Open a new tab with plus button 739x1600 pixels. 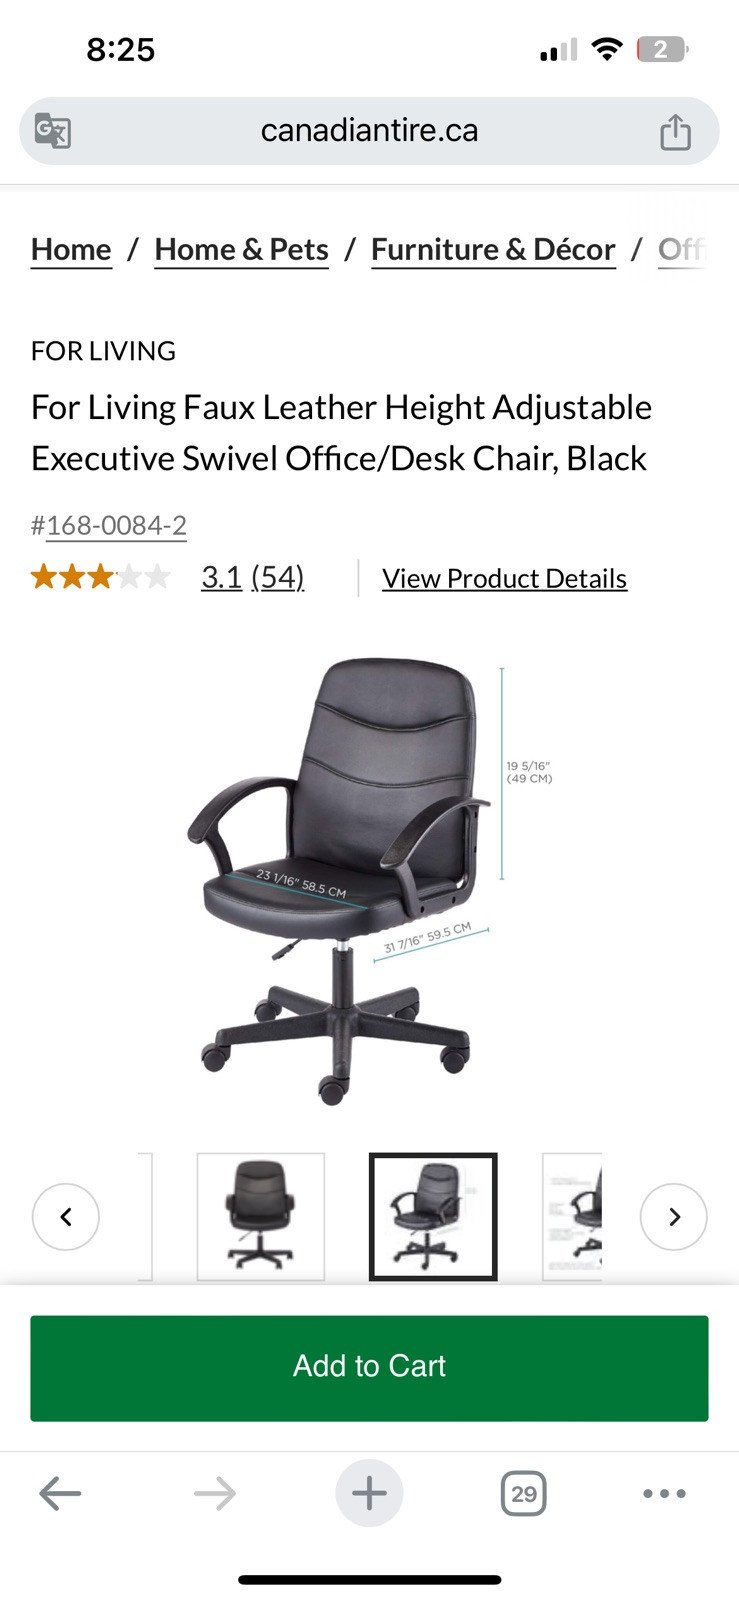369,1494
